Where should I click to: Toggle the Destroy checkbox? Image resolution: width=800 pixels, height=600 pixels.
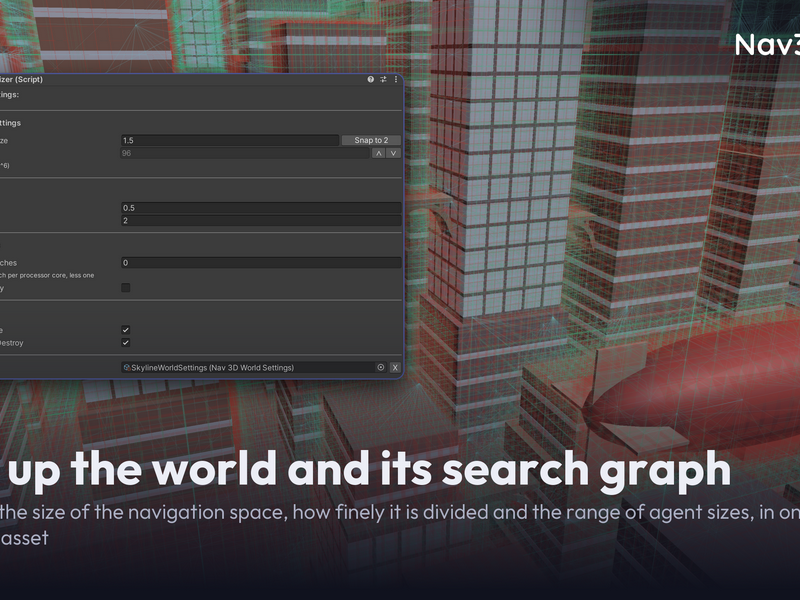pos(126,343)
